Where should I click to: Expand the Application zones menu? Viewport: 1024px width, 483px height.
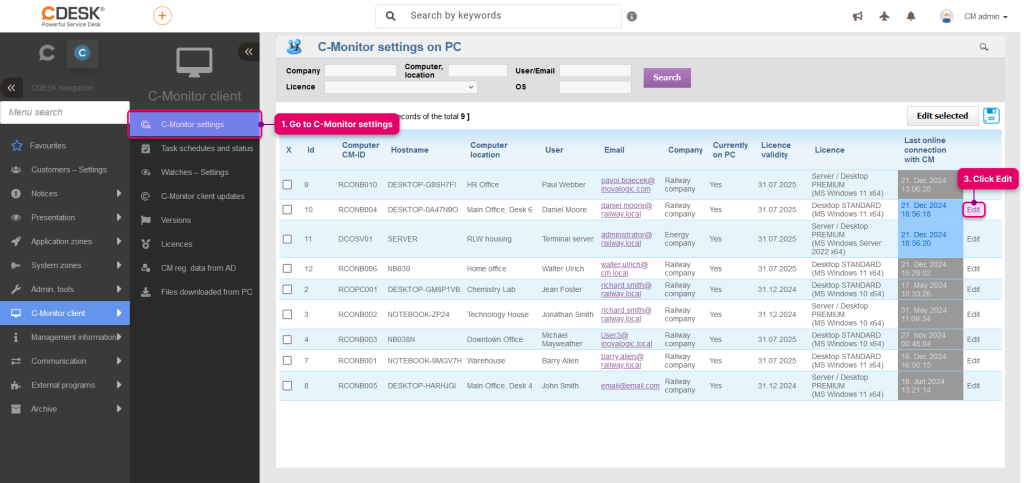(x=65, y=242)
